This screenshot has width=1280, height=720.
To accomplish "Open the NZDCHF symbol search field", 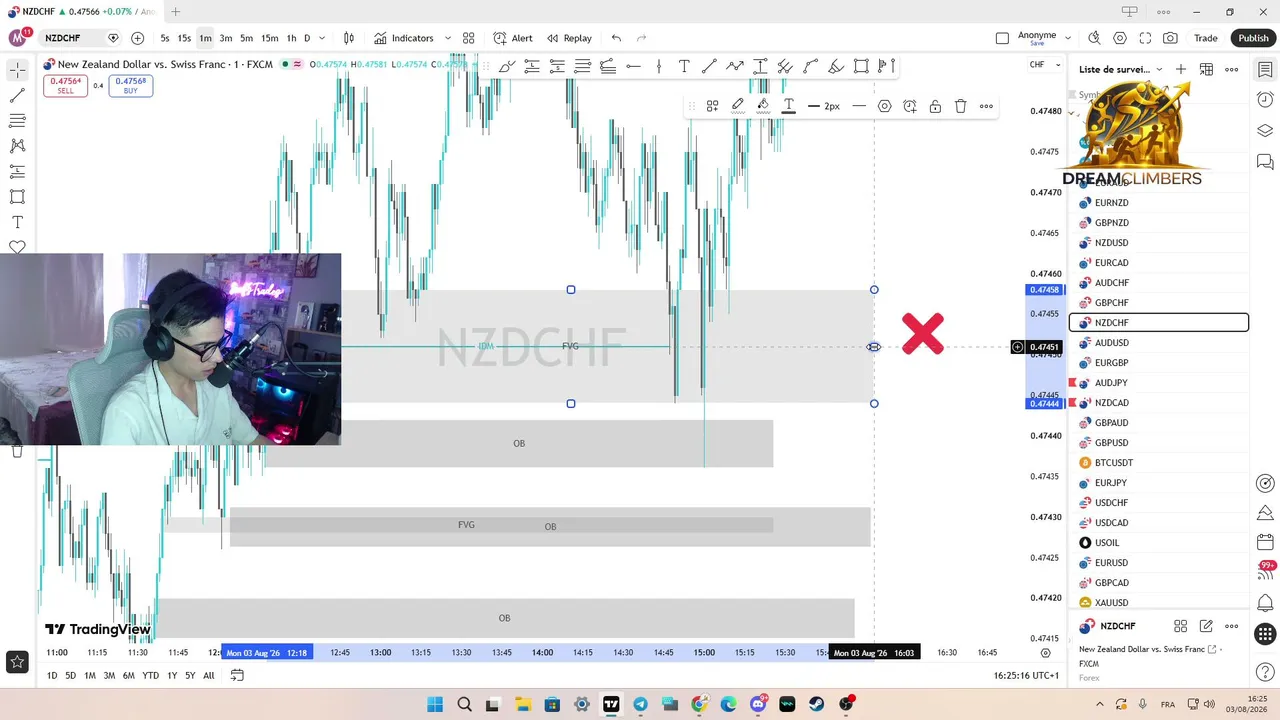I will click(x=73, y=38).
